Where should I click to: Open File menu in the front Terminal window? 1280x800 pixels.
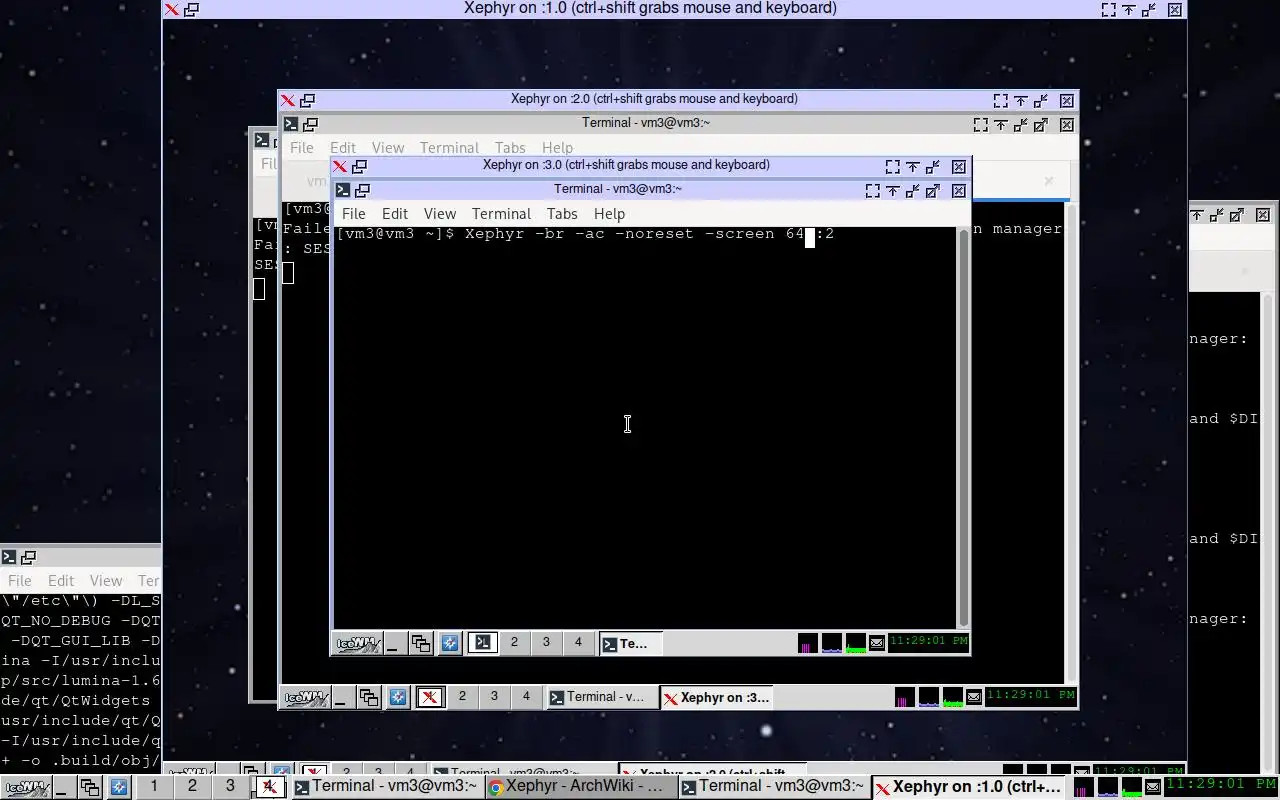(353, 214)
